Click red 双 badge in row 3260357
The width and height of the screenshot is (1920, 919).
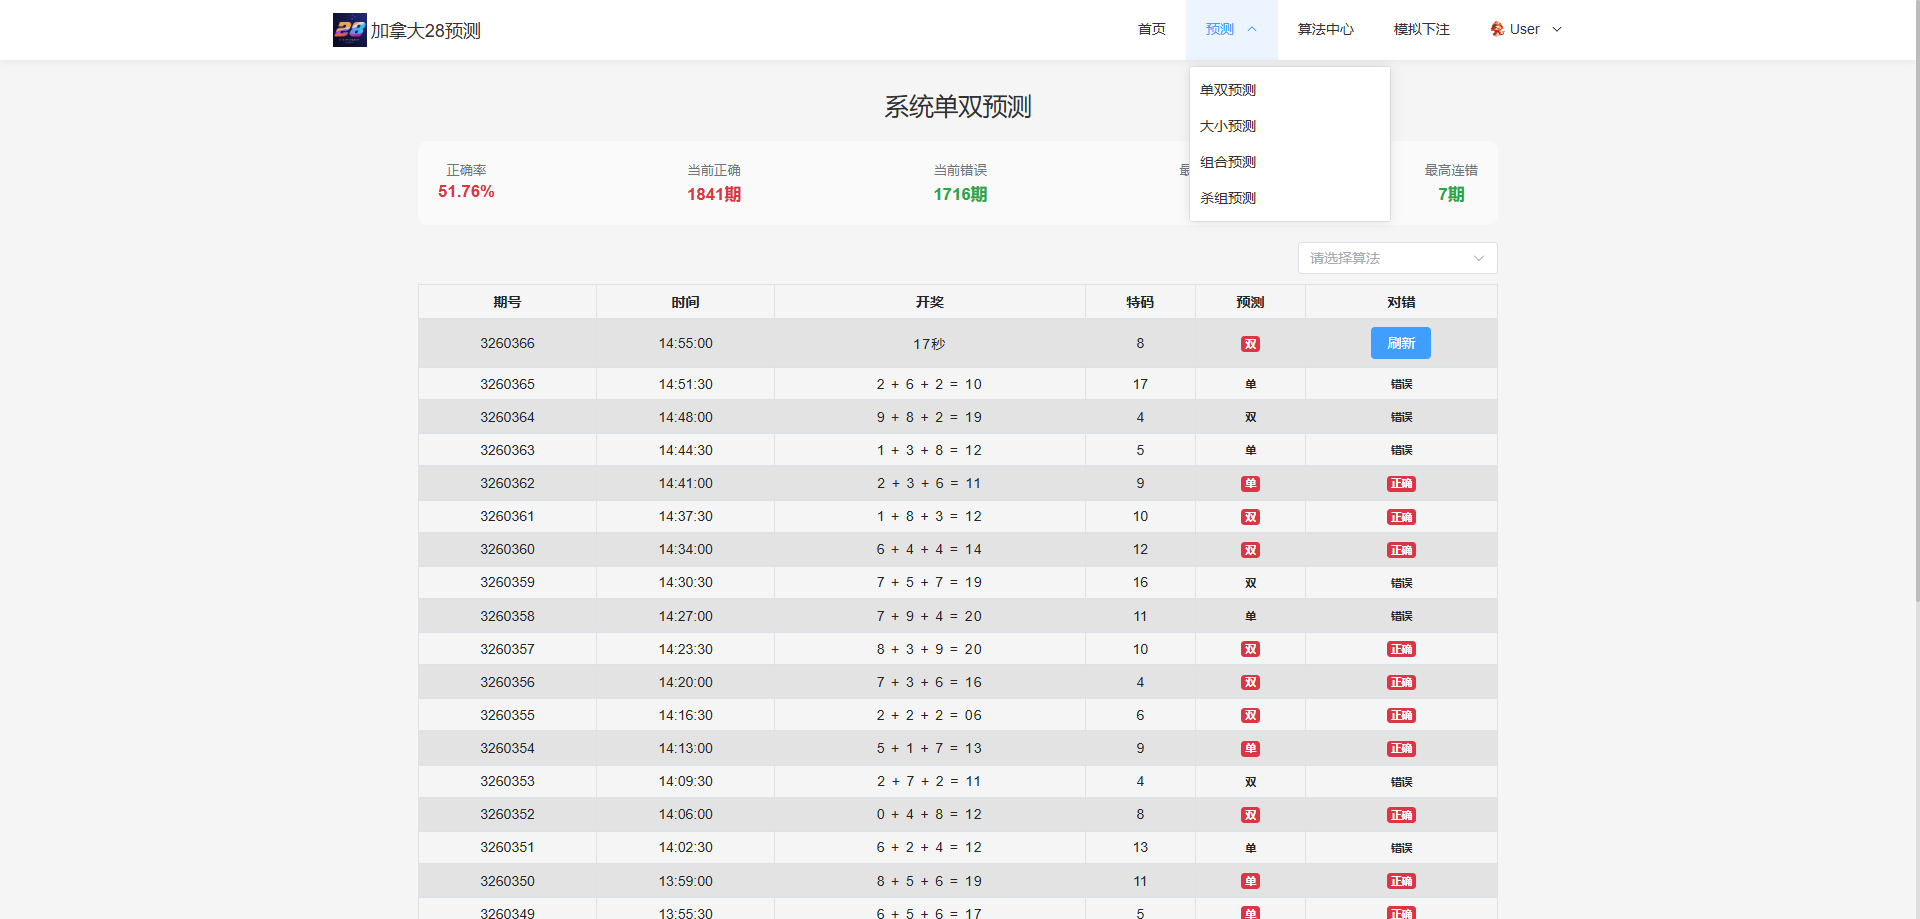tap(1250, 650)
